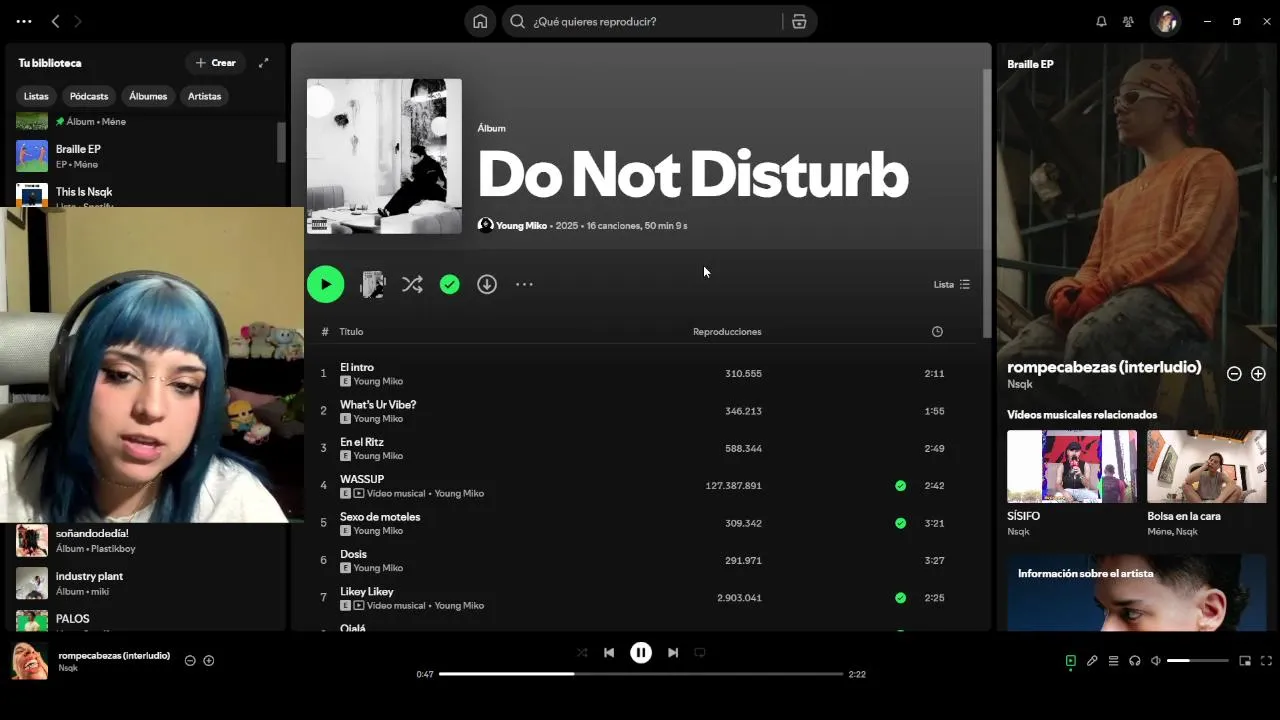Open album more options three dots
The image size is (1280, 720).
[x=524, y=285]
